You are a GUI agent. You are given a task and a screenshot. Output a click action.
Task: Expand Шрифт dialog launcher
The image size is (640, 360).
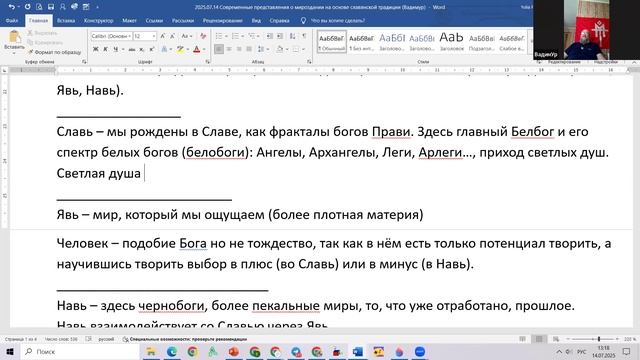(x=207, y=62)
